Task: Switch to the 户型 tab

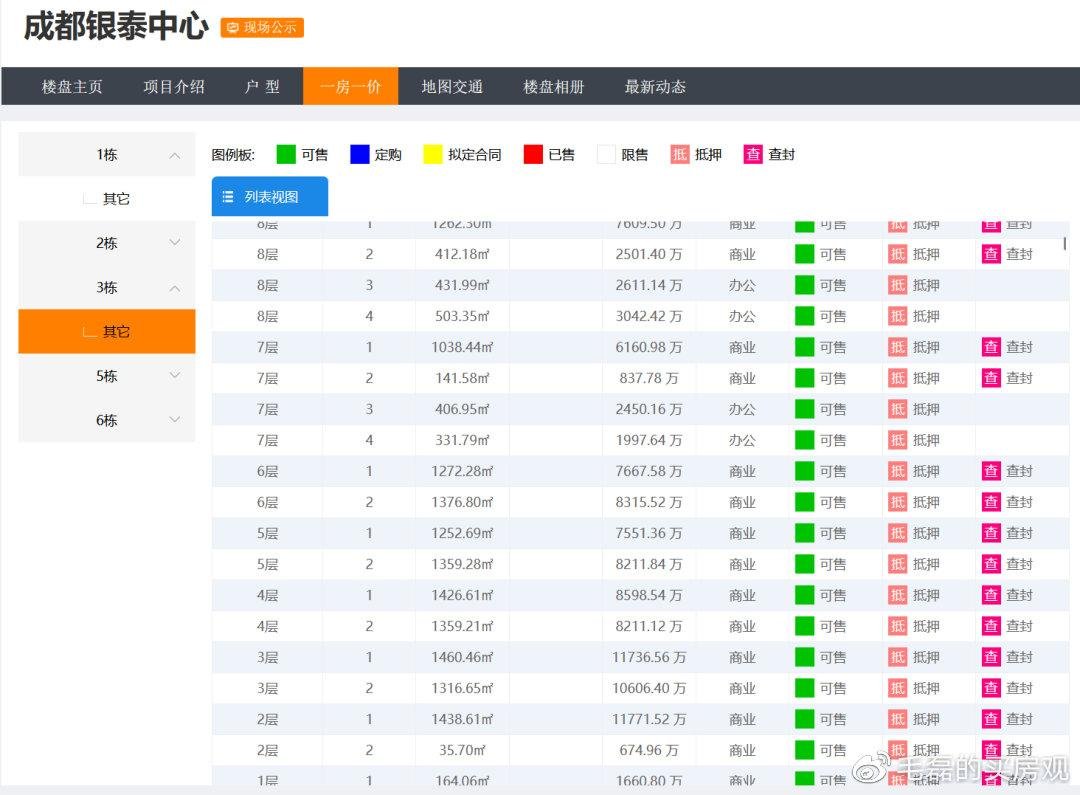Action: click(262, 87)
